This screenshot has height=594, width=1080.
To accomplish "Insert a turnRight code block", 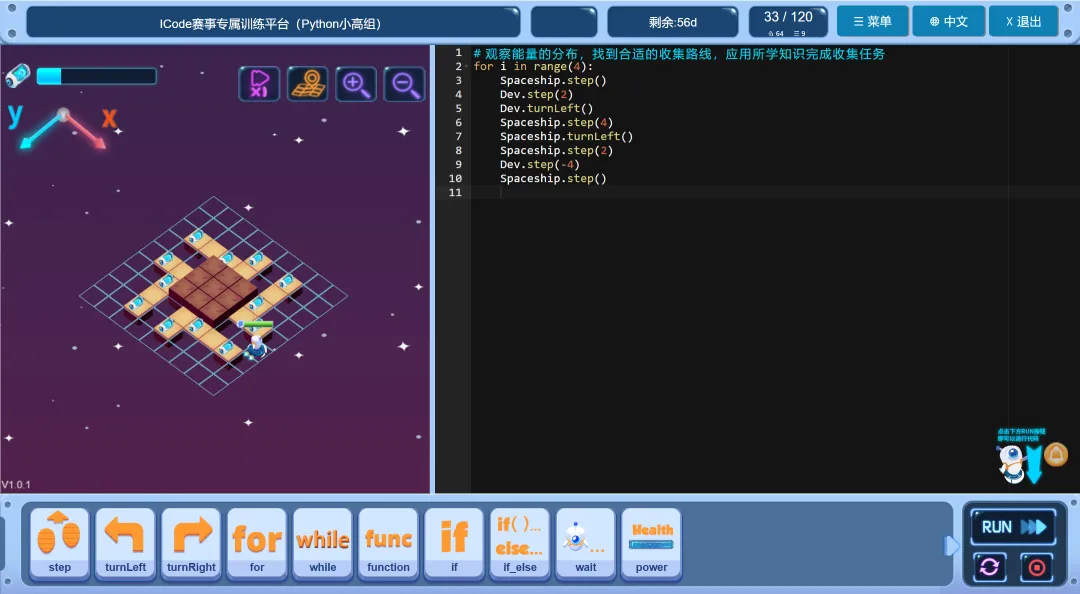I will 191,544.
